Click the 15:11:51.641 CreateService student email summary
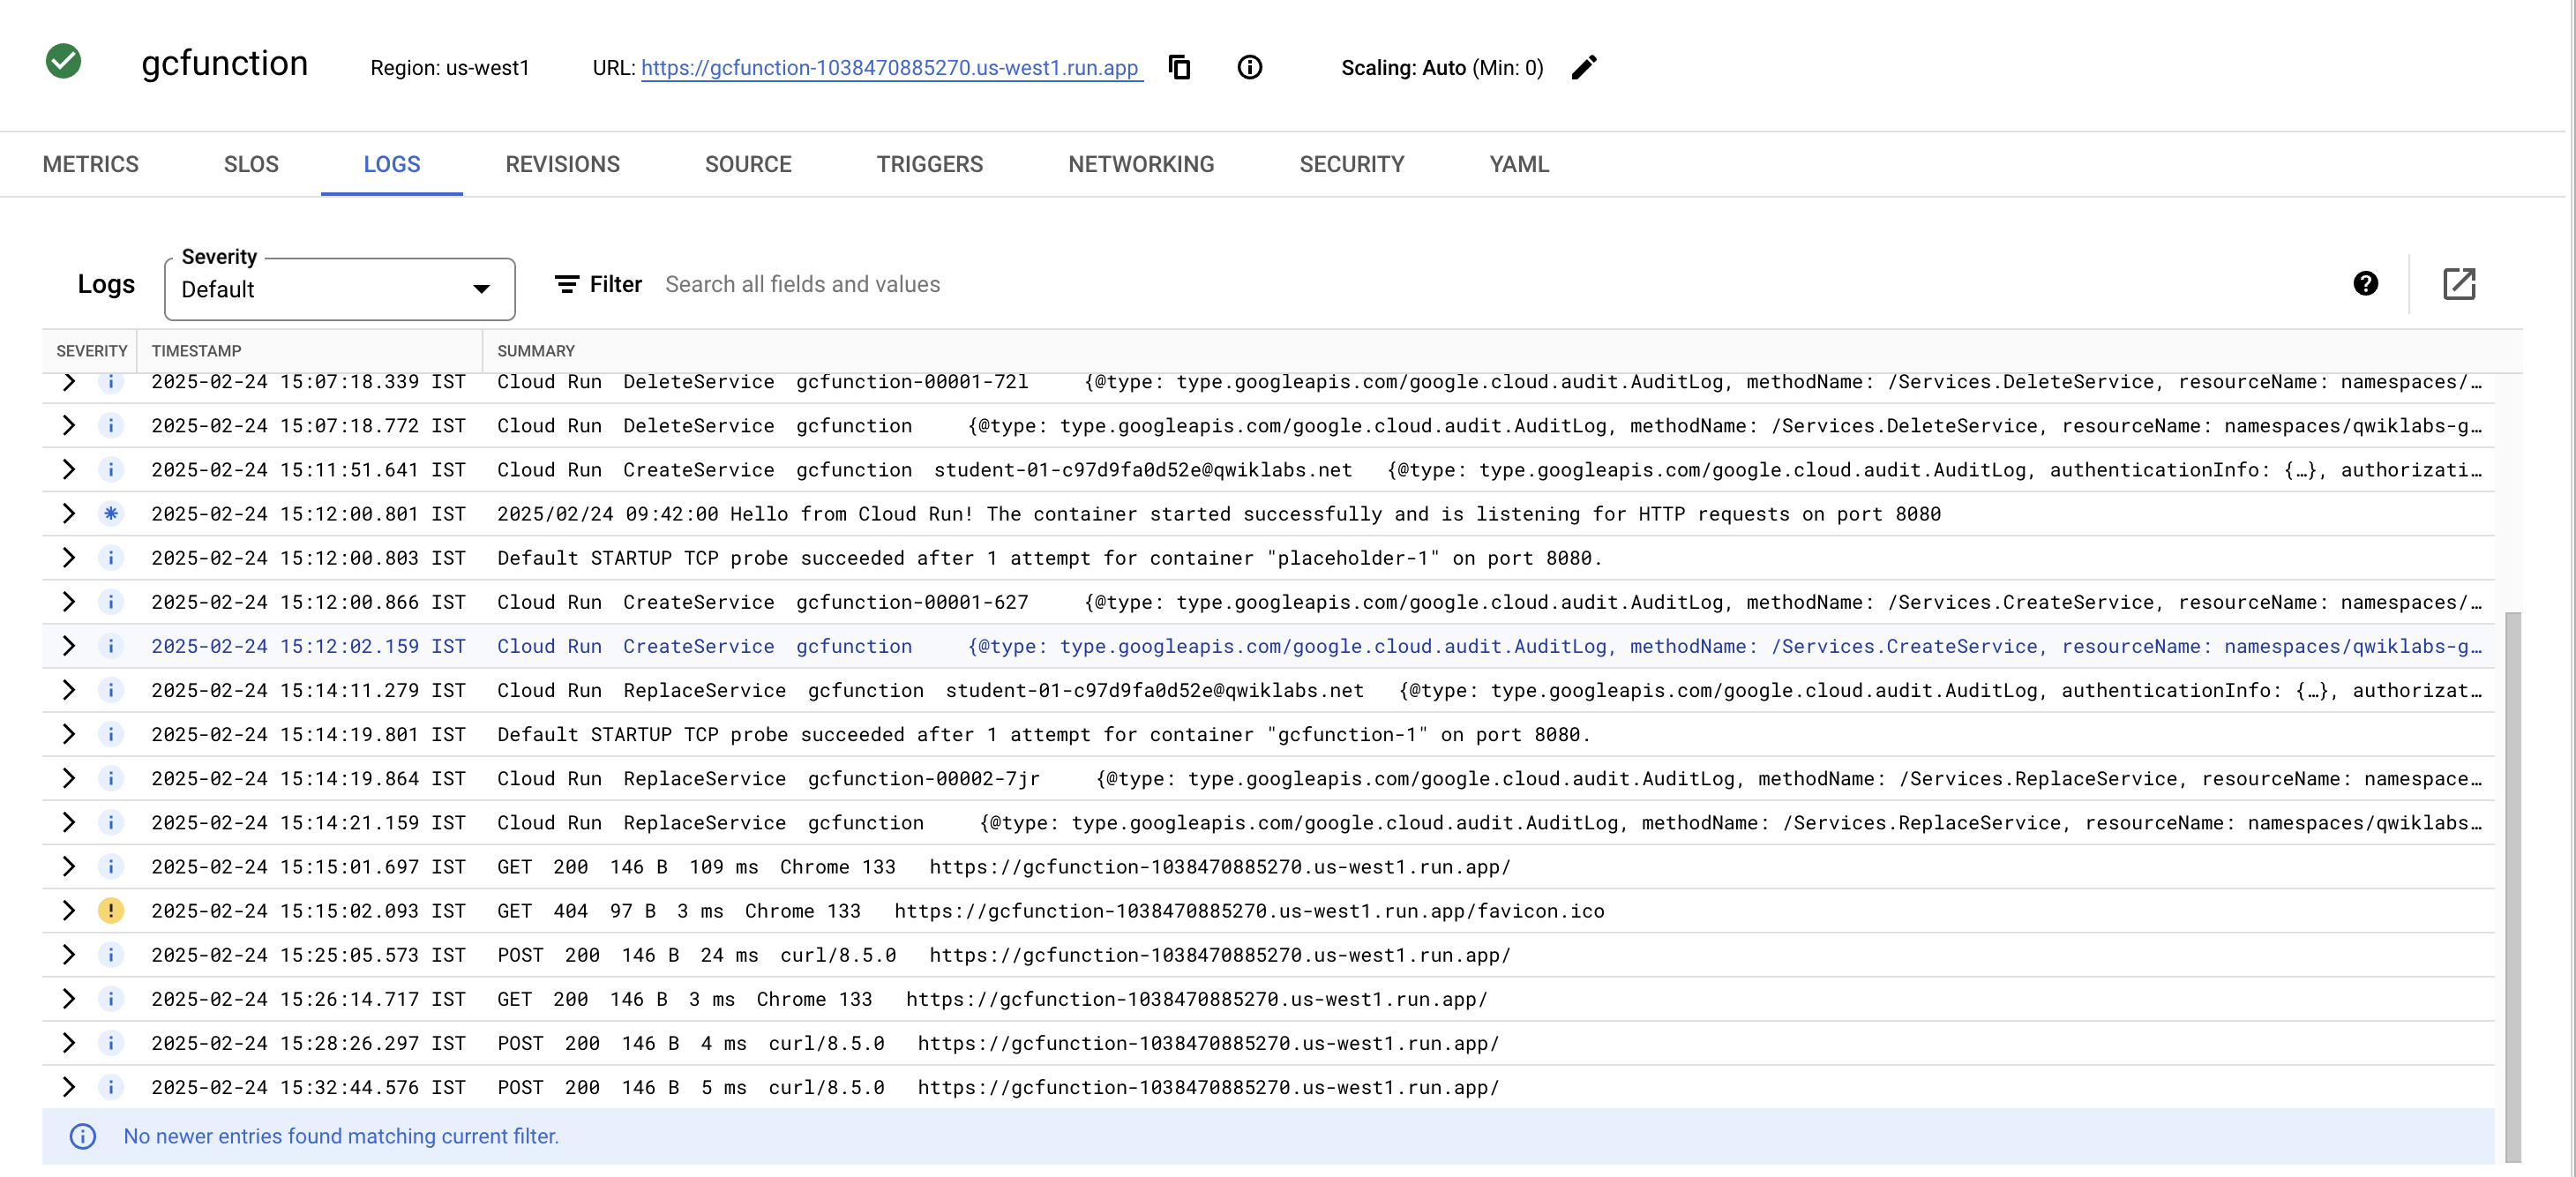2576x1177 pixels. (x=1489, y=470)
